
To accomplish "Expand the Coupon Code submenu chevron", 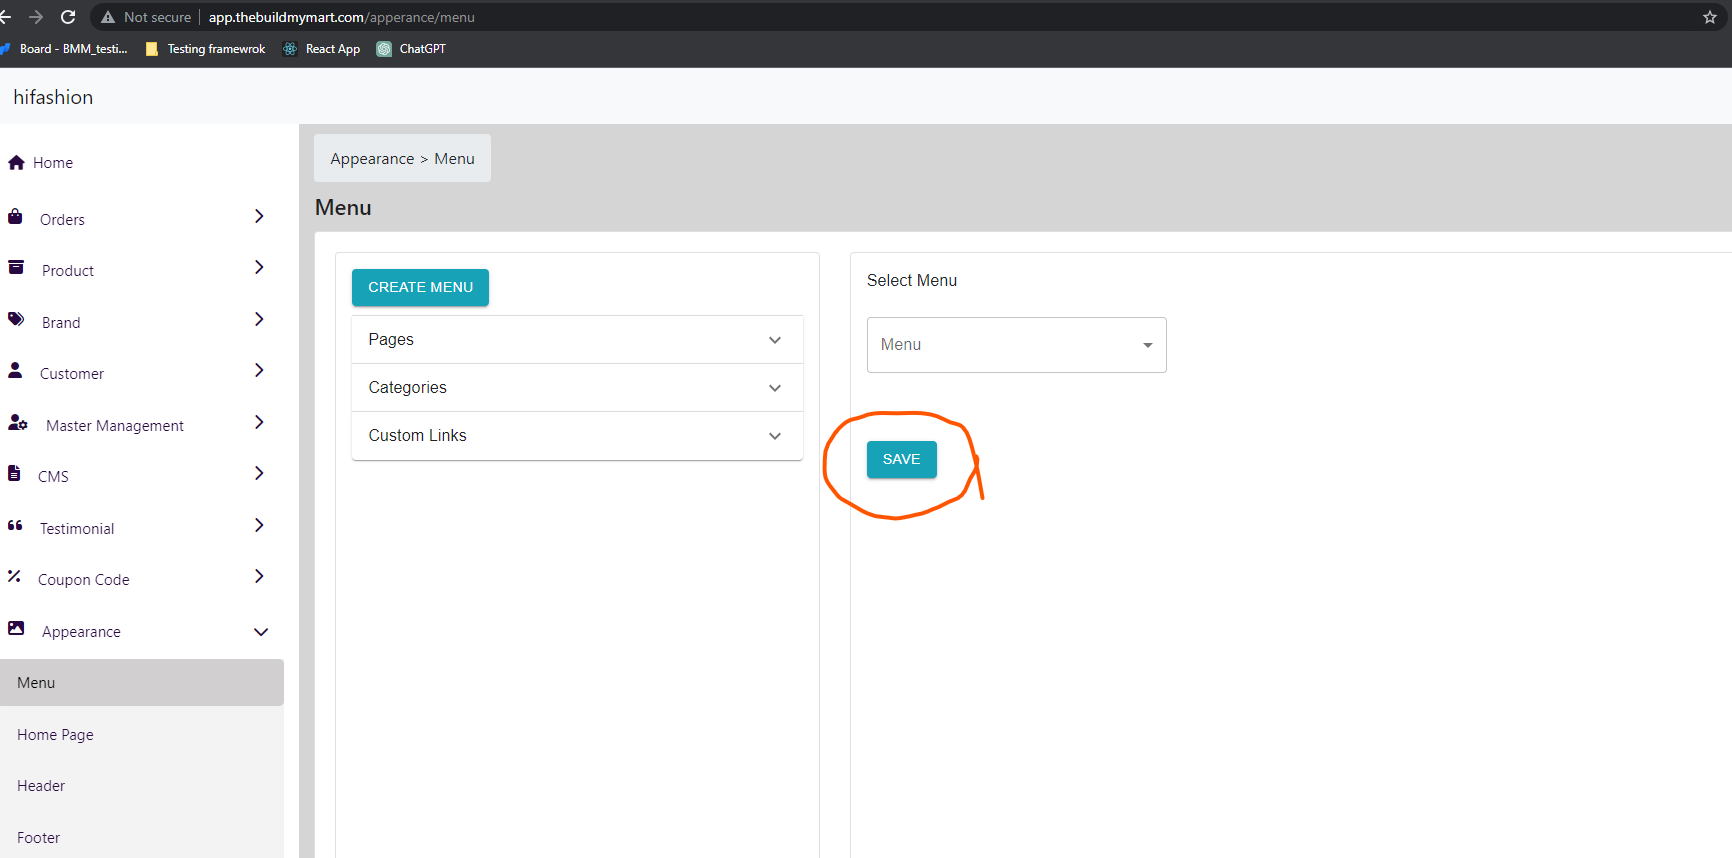I will click(259, 576).
